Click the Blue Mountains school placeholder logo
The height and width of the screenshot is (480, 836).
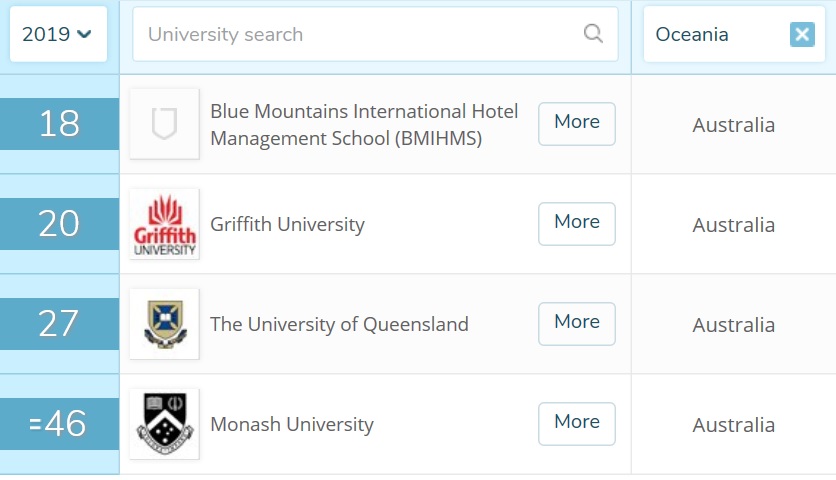(164, 124)
